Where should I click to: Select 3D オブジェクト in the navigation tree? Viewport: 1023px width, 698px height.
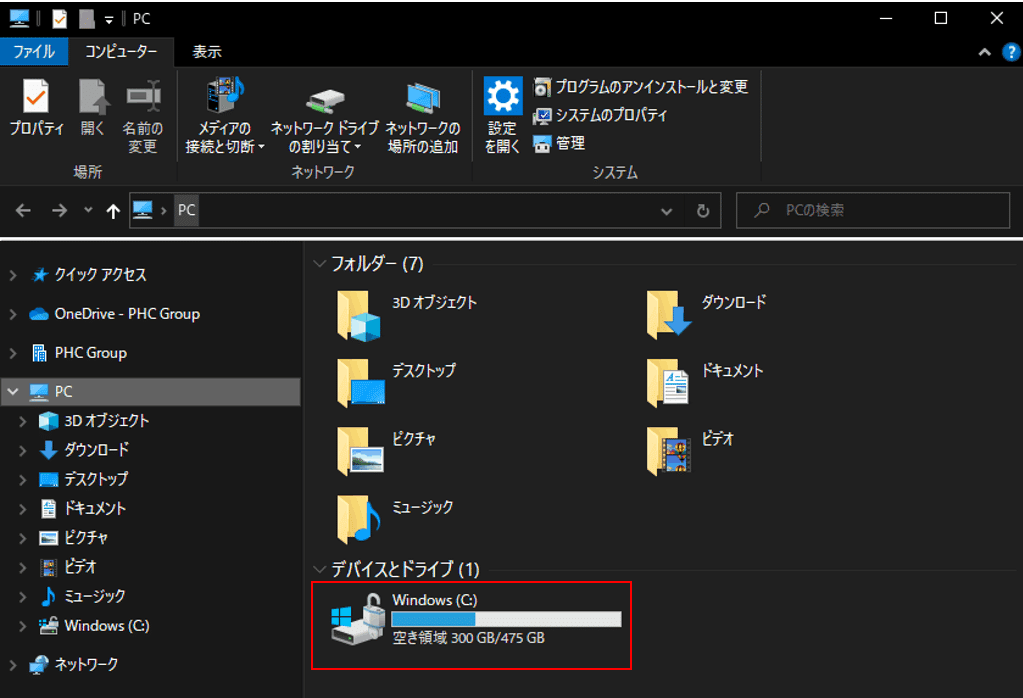tap(106, 421)
